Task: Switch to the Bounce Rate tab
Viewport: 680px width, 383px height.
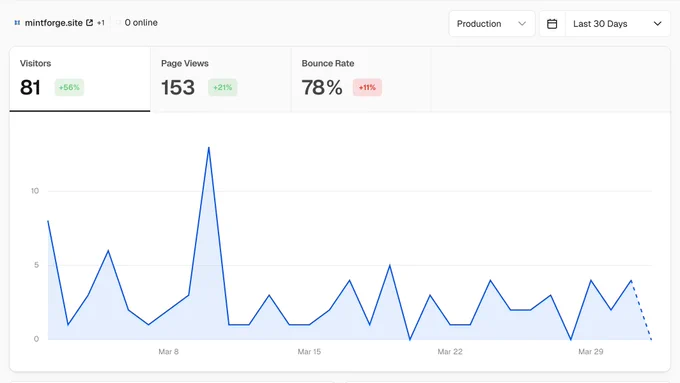Action: pyautogui.click(x=361, y=79)
